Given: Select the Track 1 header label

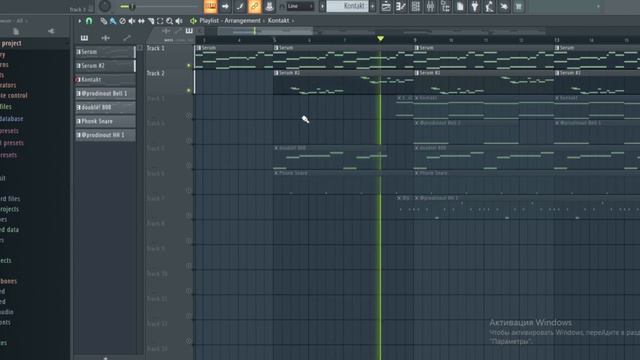Looking at the screenshot, I should point(156,48).
